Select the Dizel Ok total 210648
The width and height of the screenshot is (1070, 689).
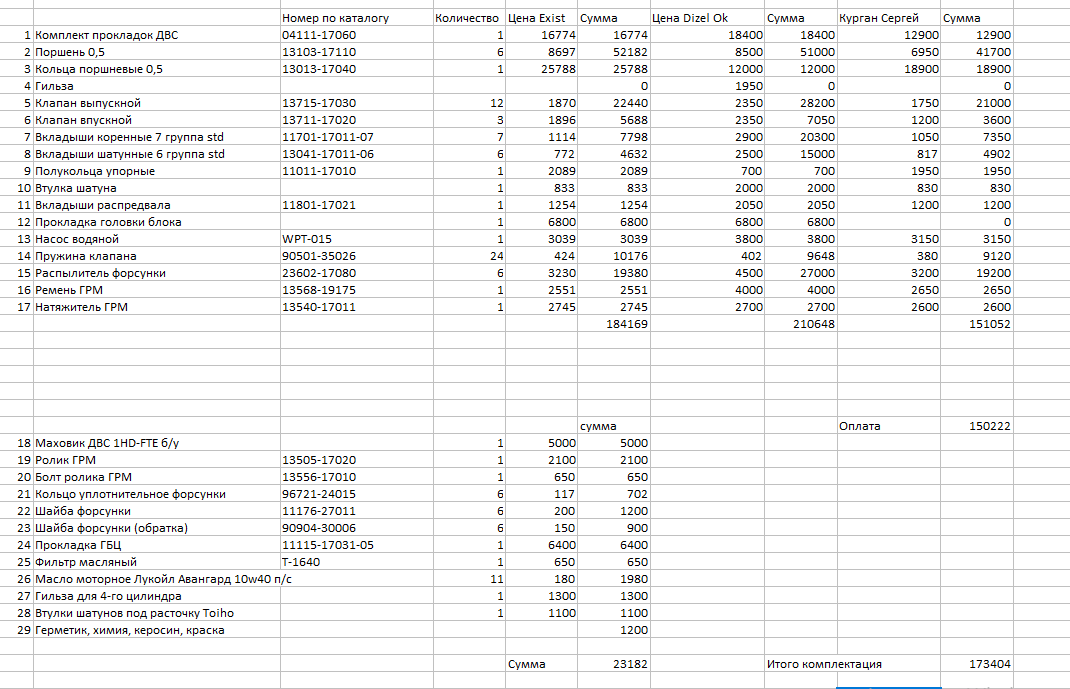[801, 324]
